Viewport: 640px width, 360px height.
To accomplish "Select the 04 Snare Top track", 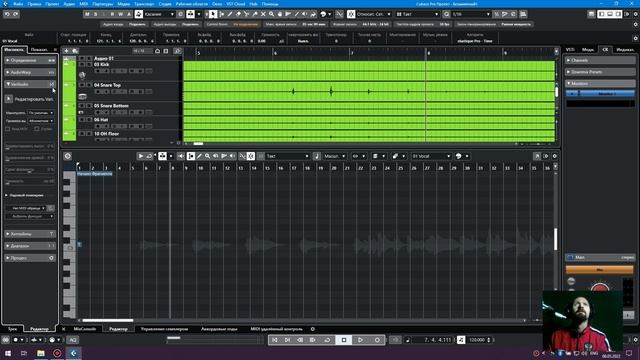I will 107,85.
